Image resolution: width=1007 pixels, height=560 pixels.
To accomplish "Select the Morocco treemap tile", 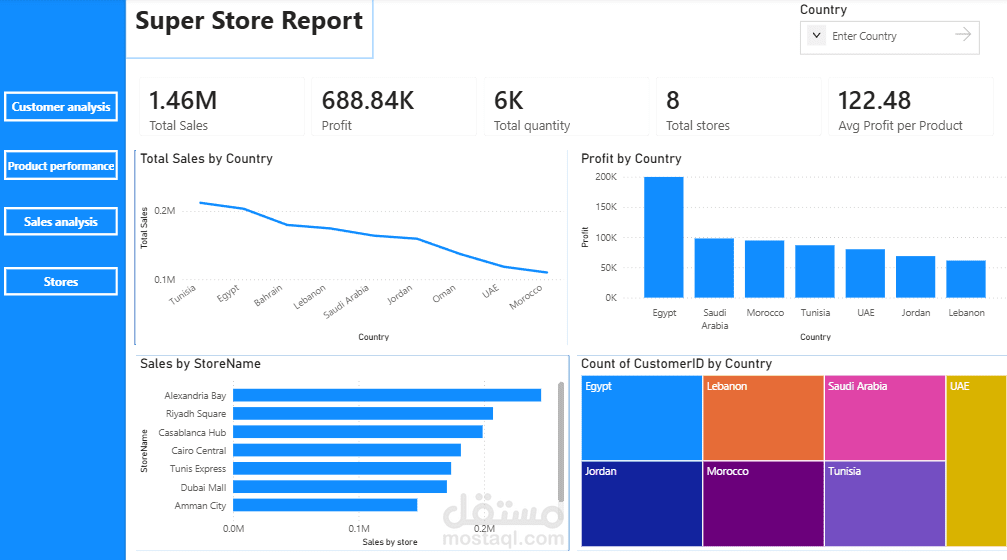I will 763,503.
